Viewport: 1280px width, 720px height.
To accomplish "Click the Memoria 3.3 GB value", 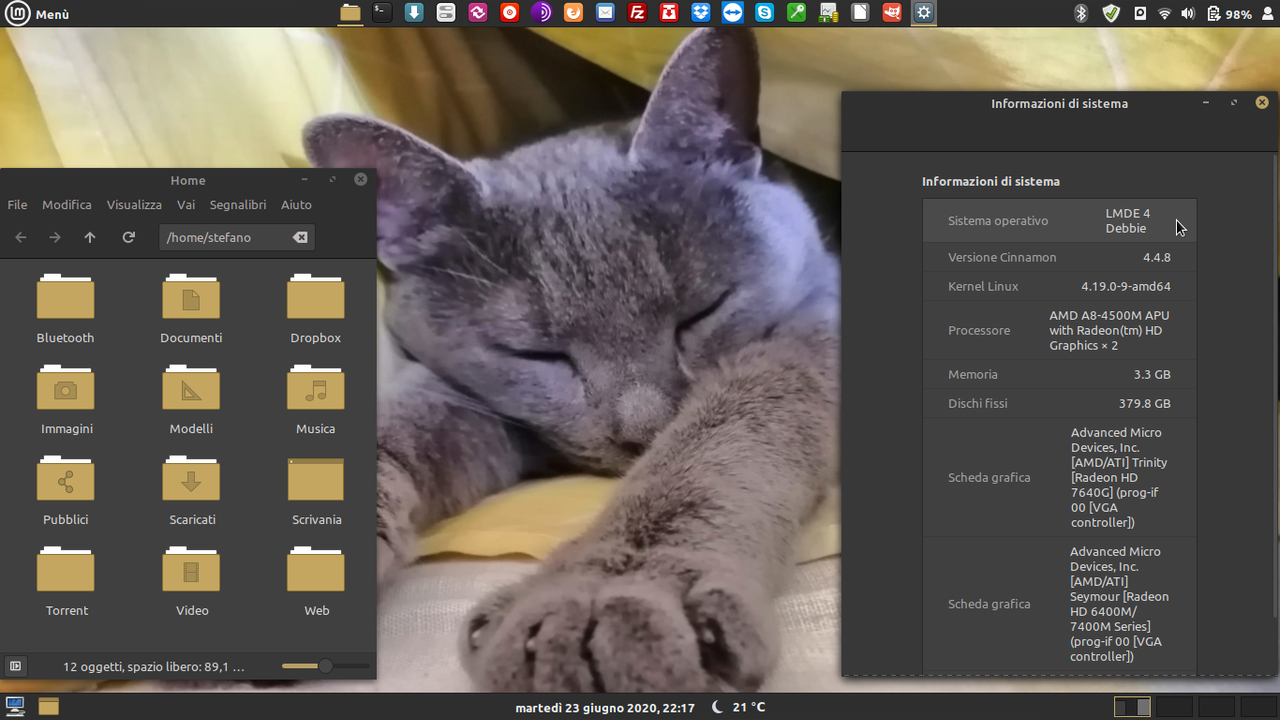I will click(1152, 374).
